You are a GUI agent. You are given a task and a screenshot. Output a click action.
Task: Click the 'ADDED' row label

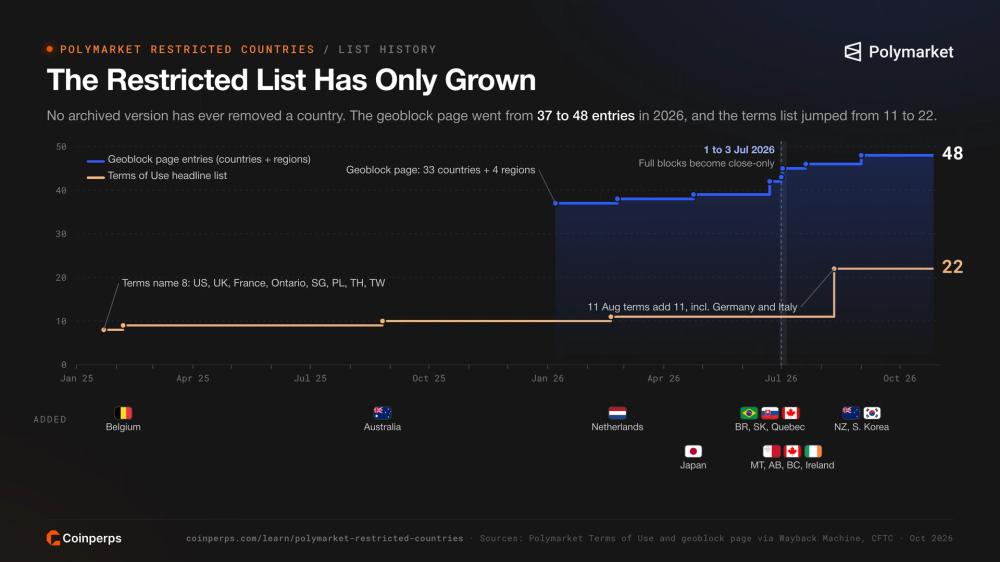[x=50, y=419]
